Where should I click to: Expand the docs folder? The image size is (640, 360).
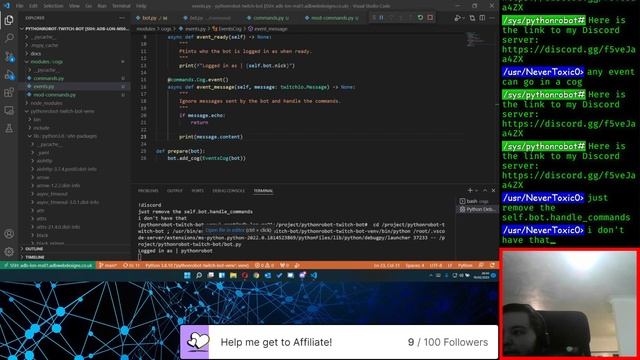pyautogui.click(x=73, y=53)
